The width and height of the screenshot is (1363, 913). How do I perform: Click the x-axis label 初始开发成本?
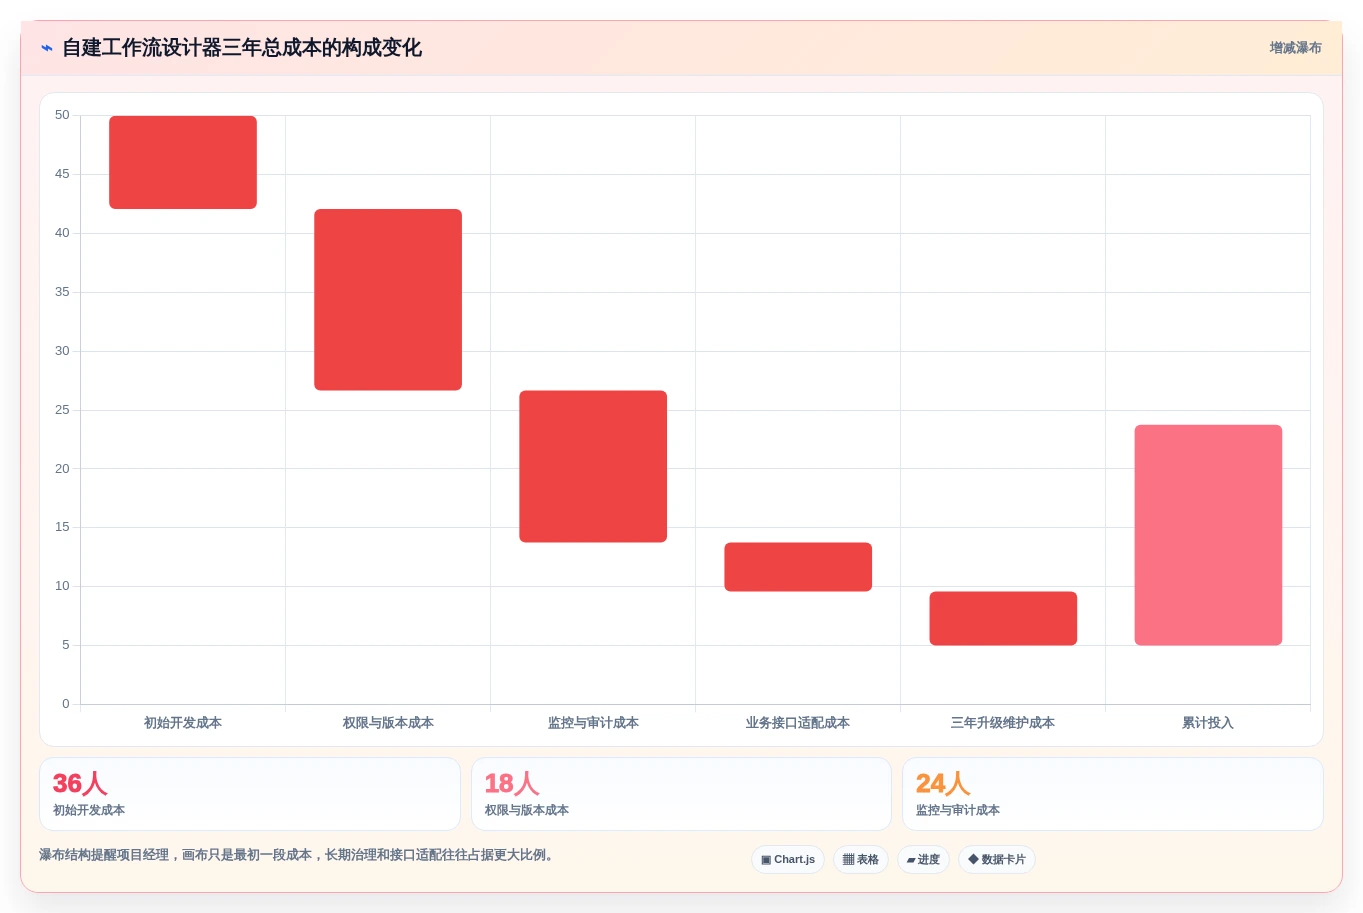[x=183, y=723]
